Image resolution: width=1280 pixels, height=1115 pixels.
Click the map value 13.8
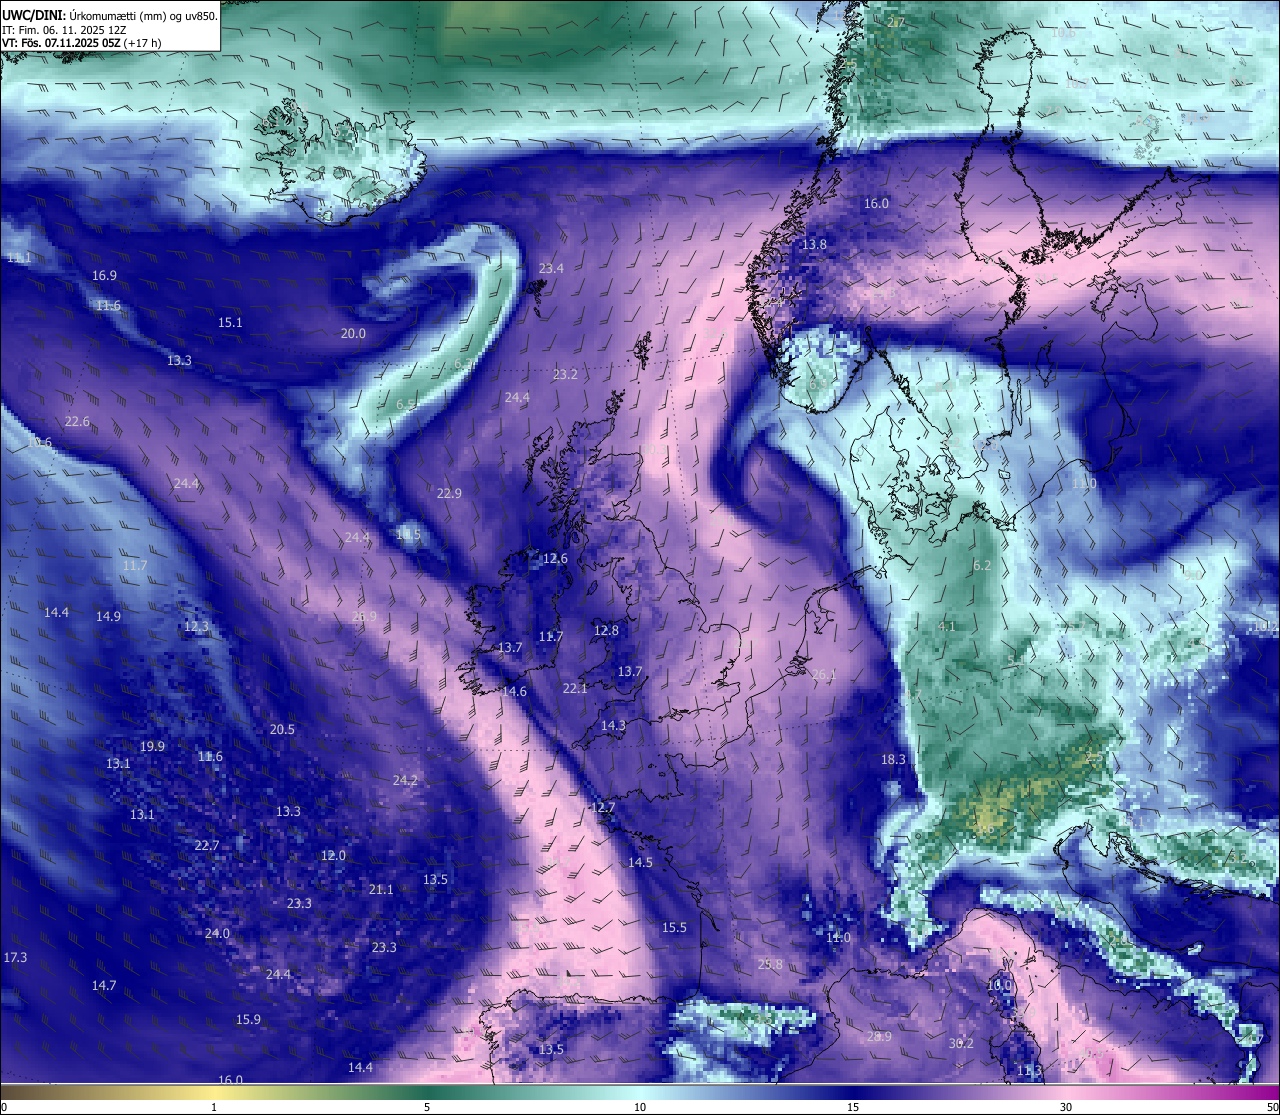(815, 245)
